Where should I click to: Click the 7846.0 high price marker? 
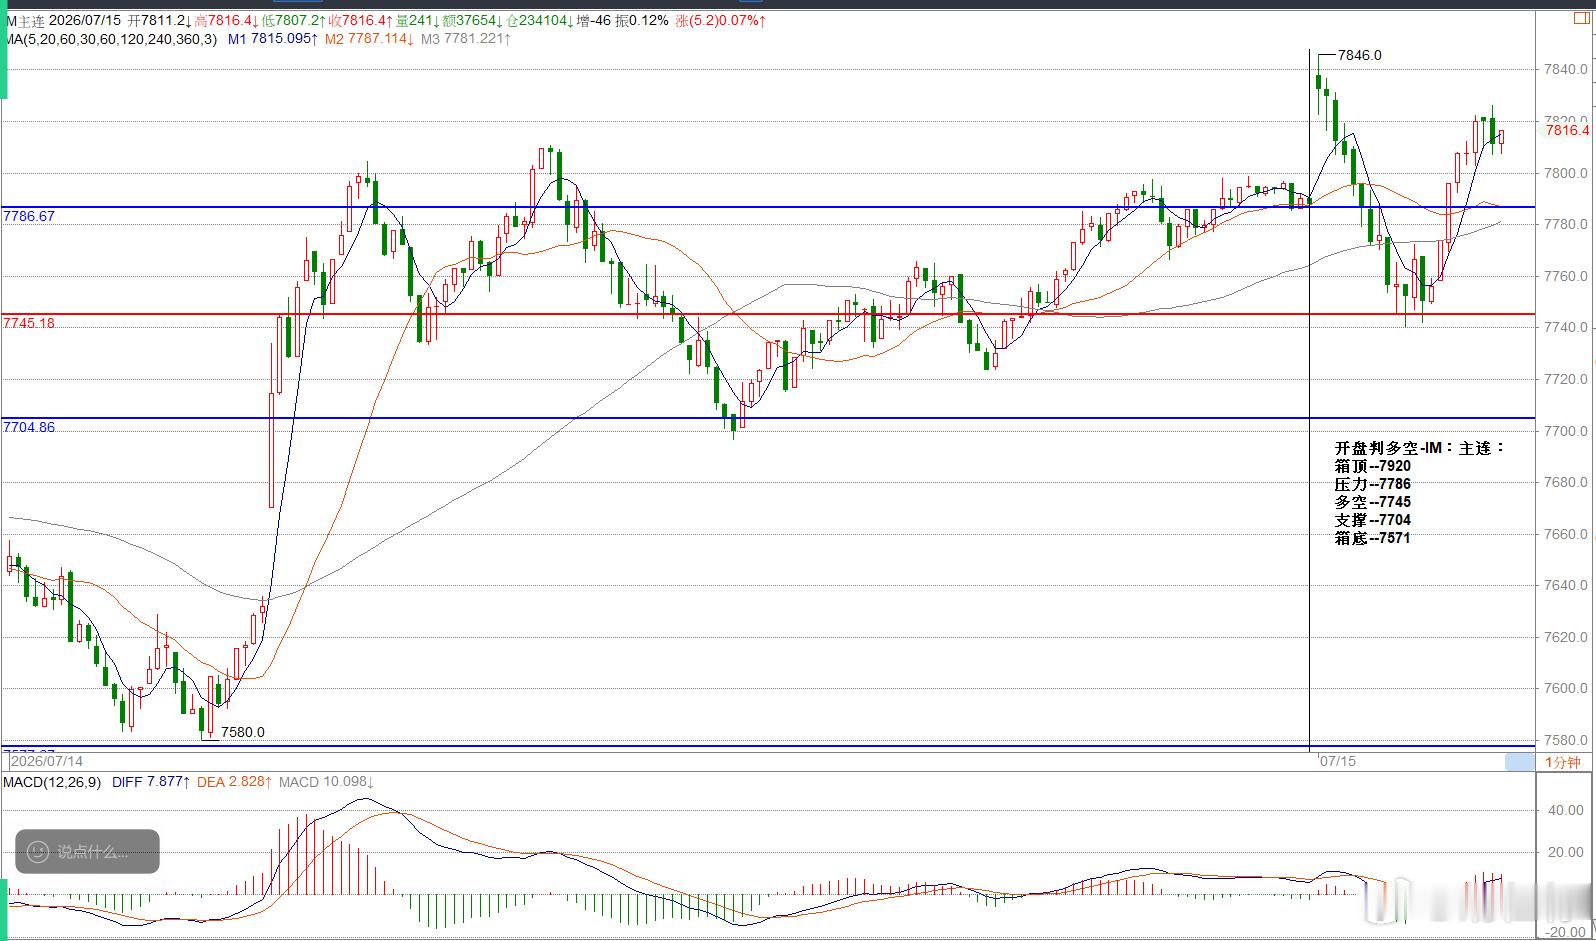click(1360, 55)
